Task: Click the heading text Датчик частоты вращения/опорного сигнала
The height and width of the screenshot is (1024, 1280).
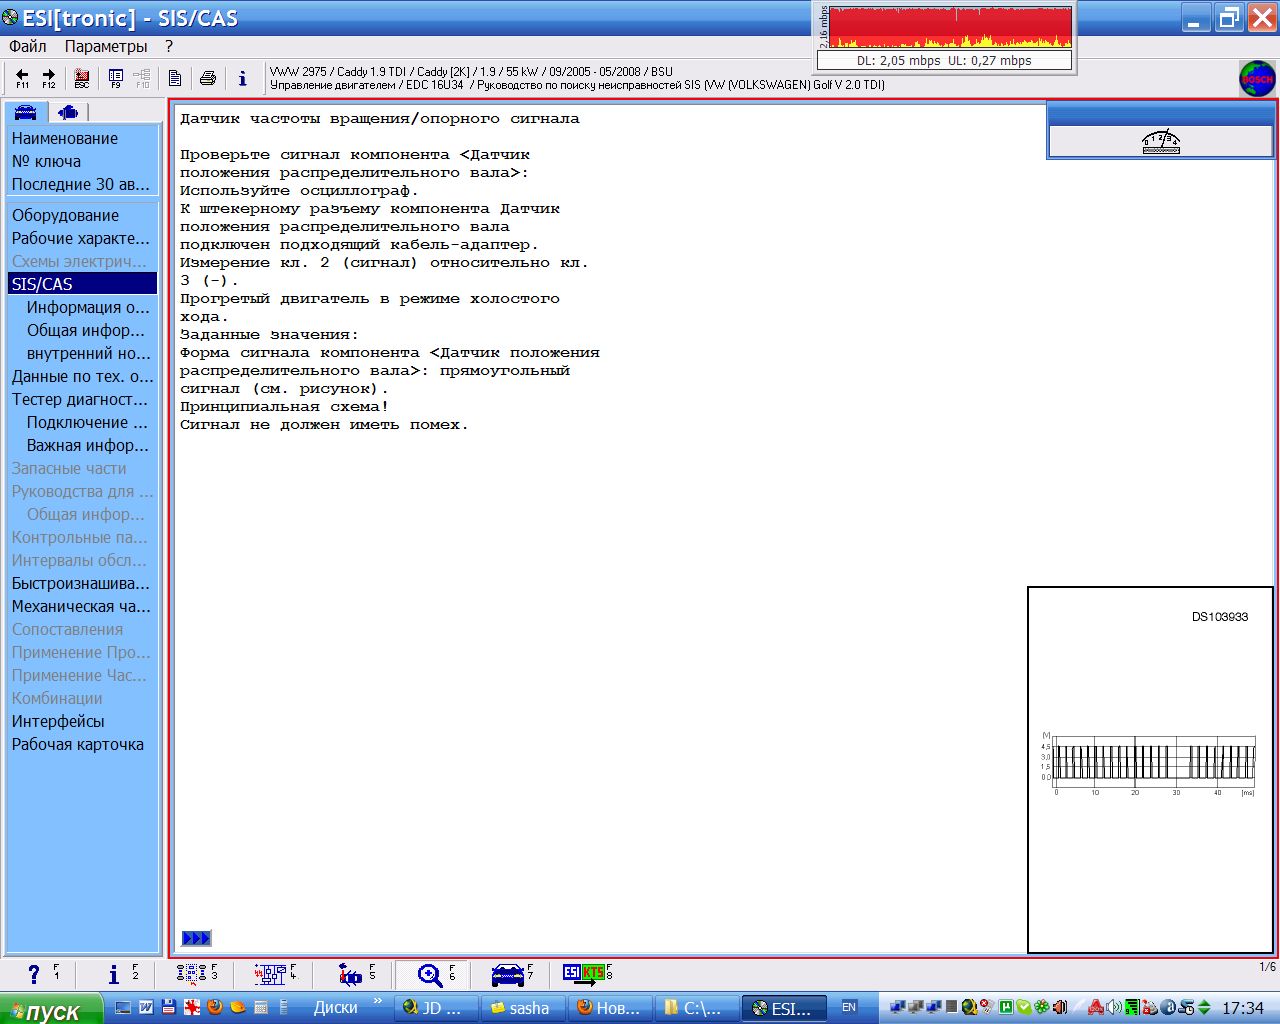Action: (x=380, y=119)
